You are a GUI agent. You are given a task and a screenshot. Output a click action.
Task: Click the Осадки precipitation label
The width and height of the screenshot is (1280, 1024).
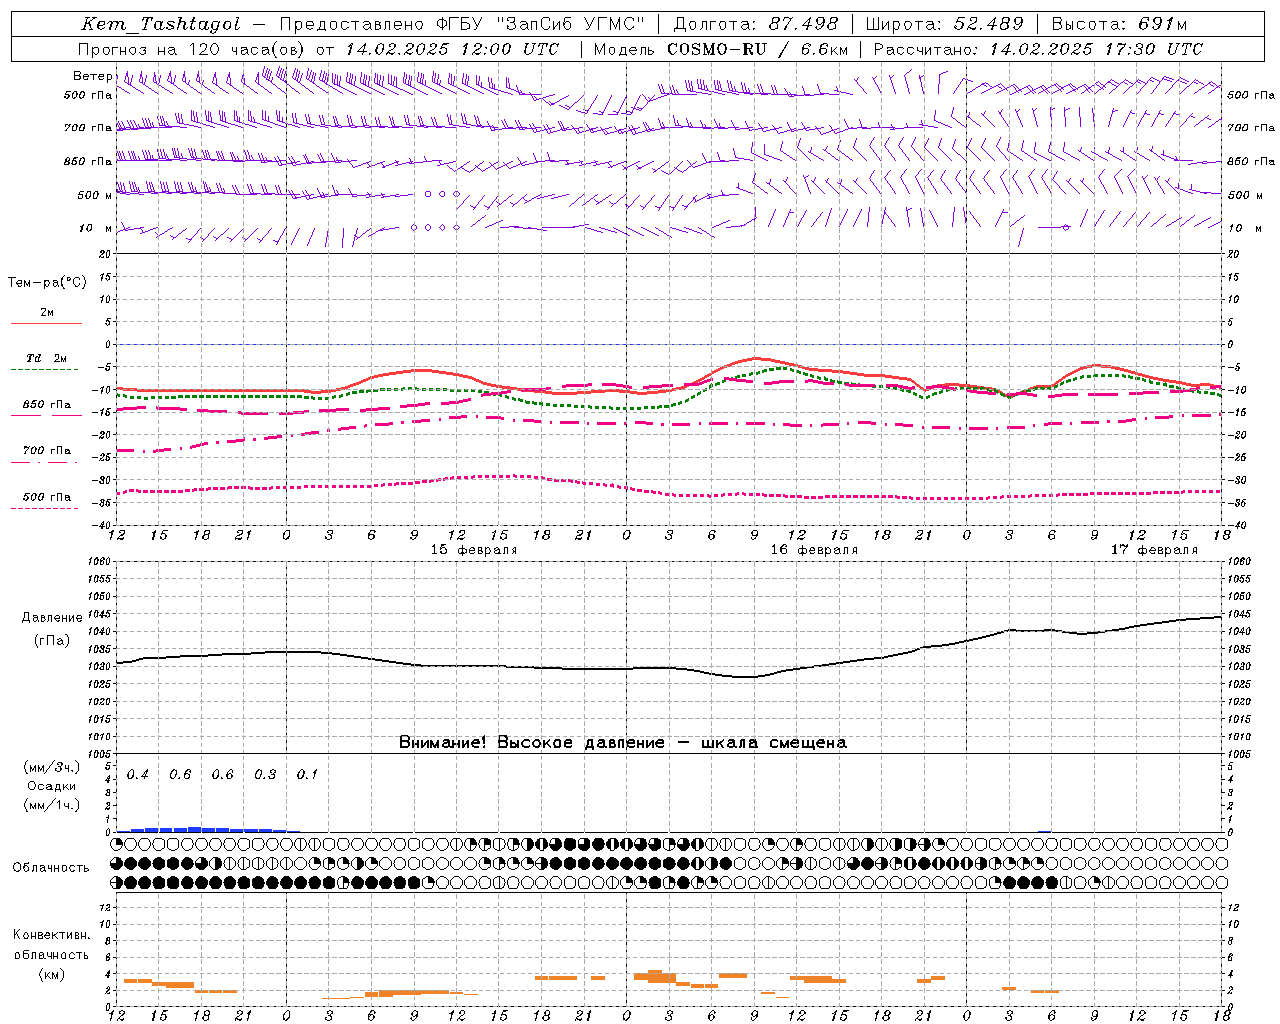(x=51, y=787)
